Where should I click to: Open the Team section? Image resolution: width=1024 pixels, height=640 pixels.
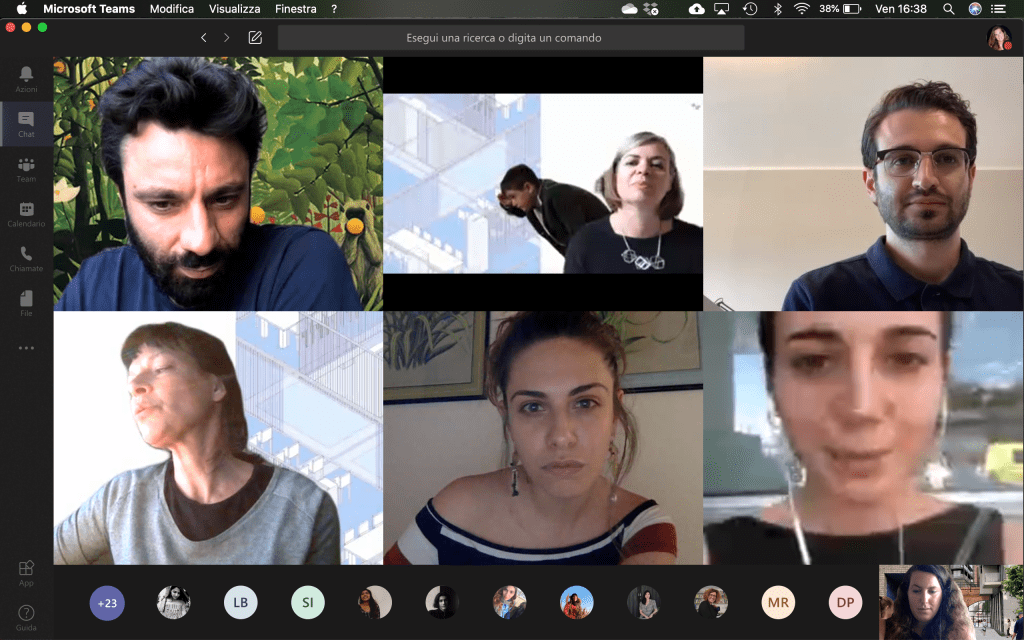(26, 169)
